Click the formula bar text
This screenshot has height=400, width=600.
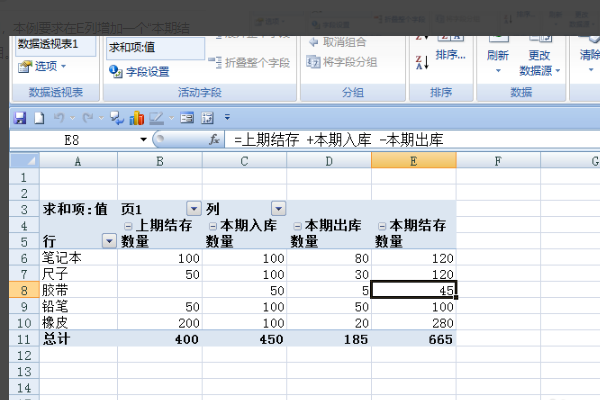[x=340, y=140]
